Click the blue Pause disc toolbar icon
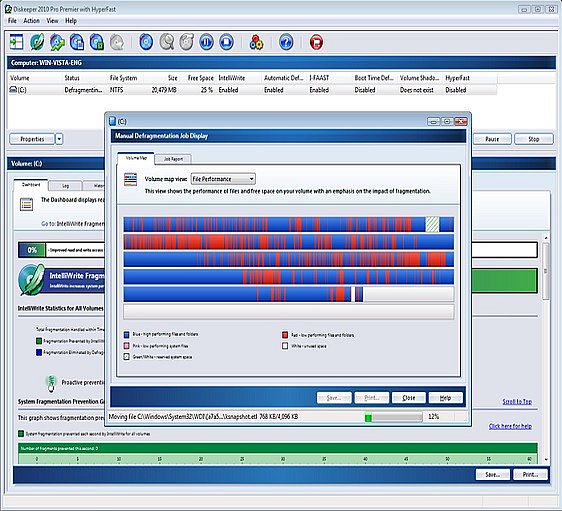This screenshot has width=562, height=511. pyautogui.click(x=206, y=42)
